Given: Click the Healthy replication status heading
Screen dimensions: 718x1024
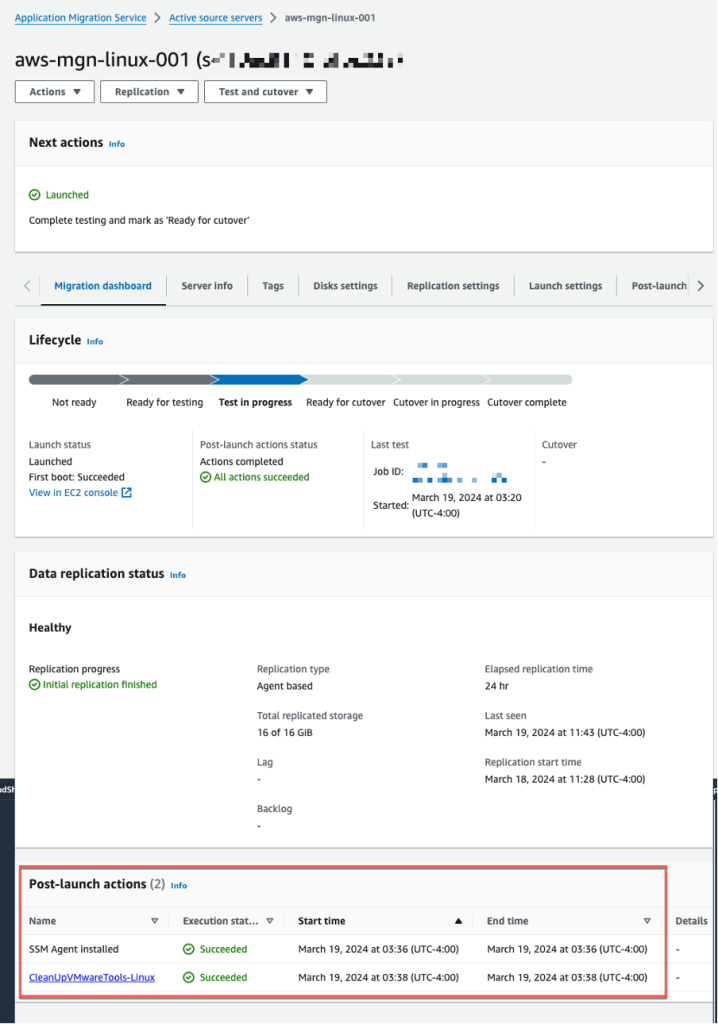Looking at the screenshot, I should coord(50,628).
